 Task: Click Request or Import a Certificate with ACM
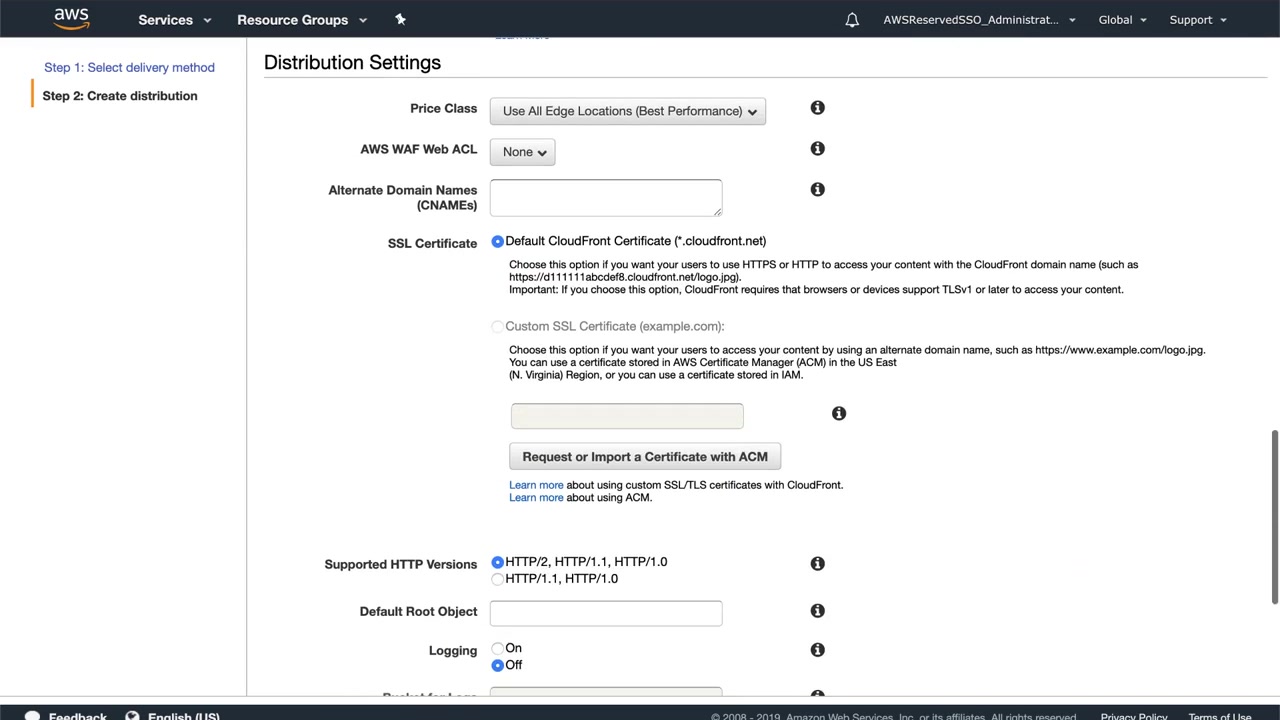645,457
